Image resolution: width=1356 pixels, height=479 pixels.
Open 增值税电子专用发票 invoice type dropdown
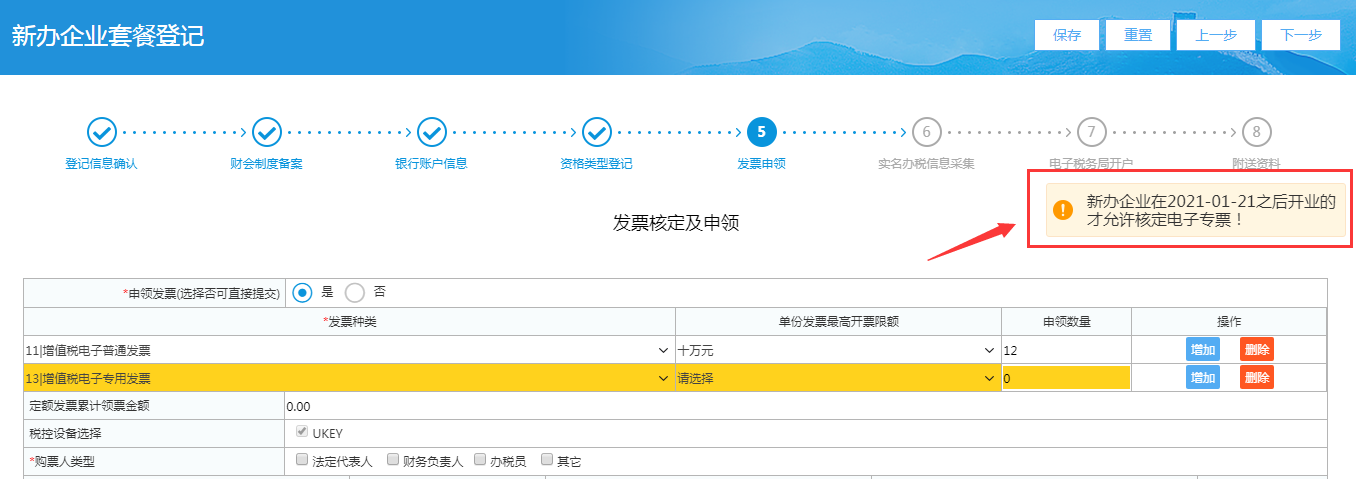[x=348, y=378]
